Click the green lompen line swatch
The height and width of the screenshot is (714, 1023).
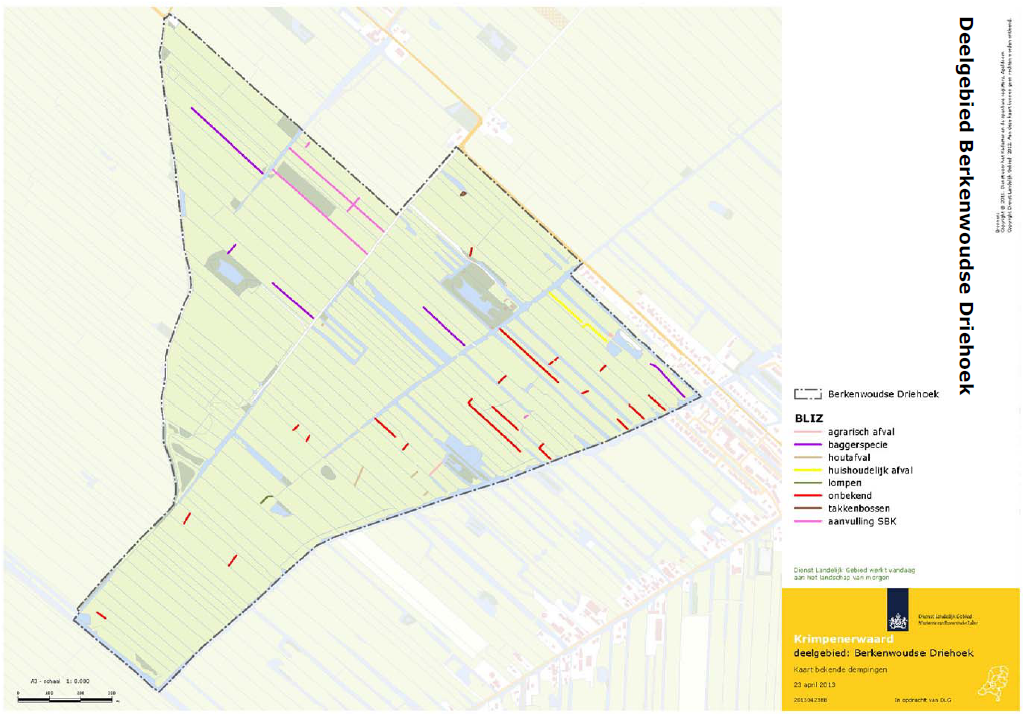[x=807, y=483]
